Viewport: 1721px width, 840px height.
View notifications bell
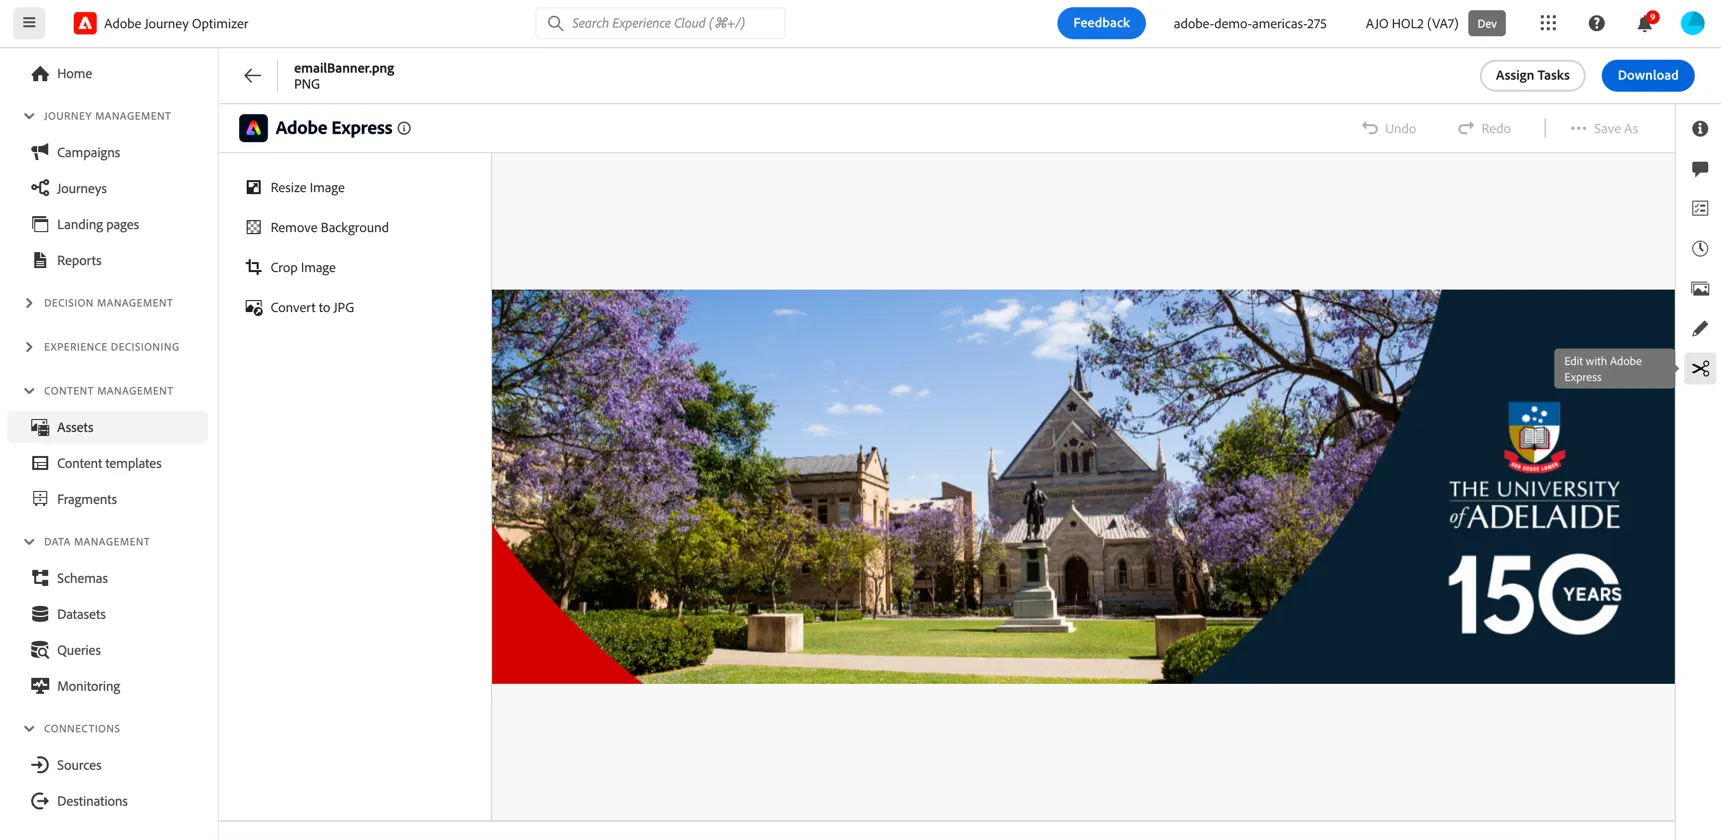(x=1645, y=23)
